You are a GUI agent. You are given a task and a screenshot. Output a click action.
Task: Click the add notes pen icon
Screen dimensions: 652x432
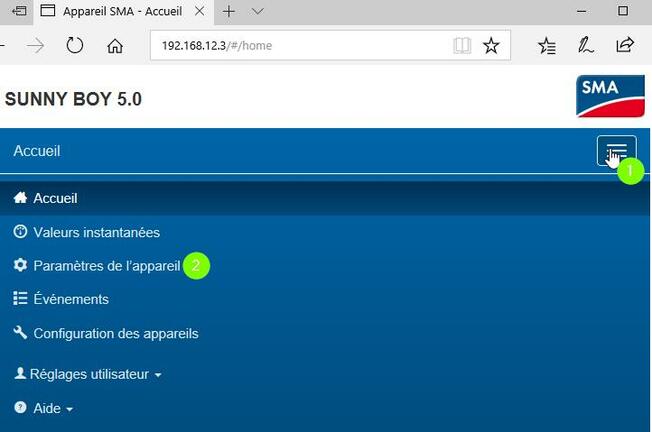pos(585,45)
